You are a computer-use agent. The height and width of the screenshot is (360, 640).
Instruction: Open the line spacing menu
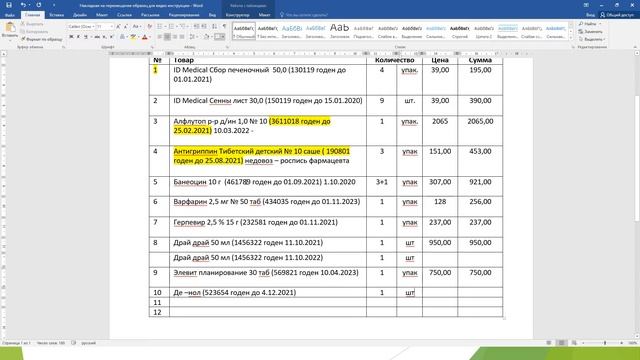[x=193, y=37]
